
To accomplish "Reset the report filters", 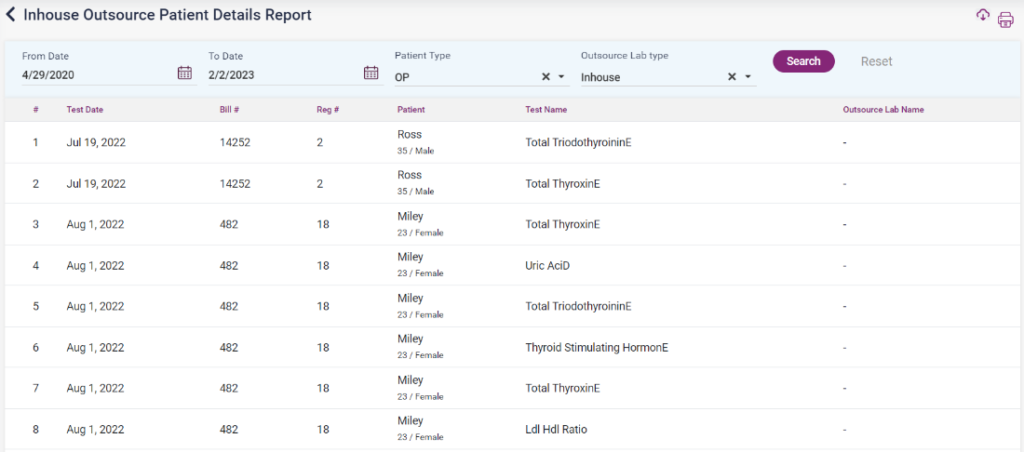I will 876,61.
